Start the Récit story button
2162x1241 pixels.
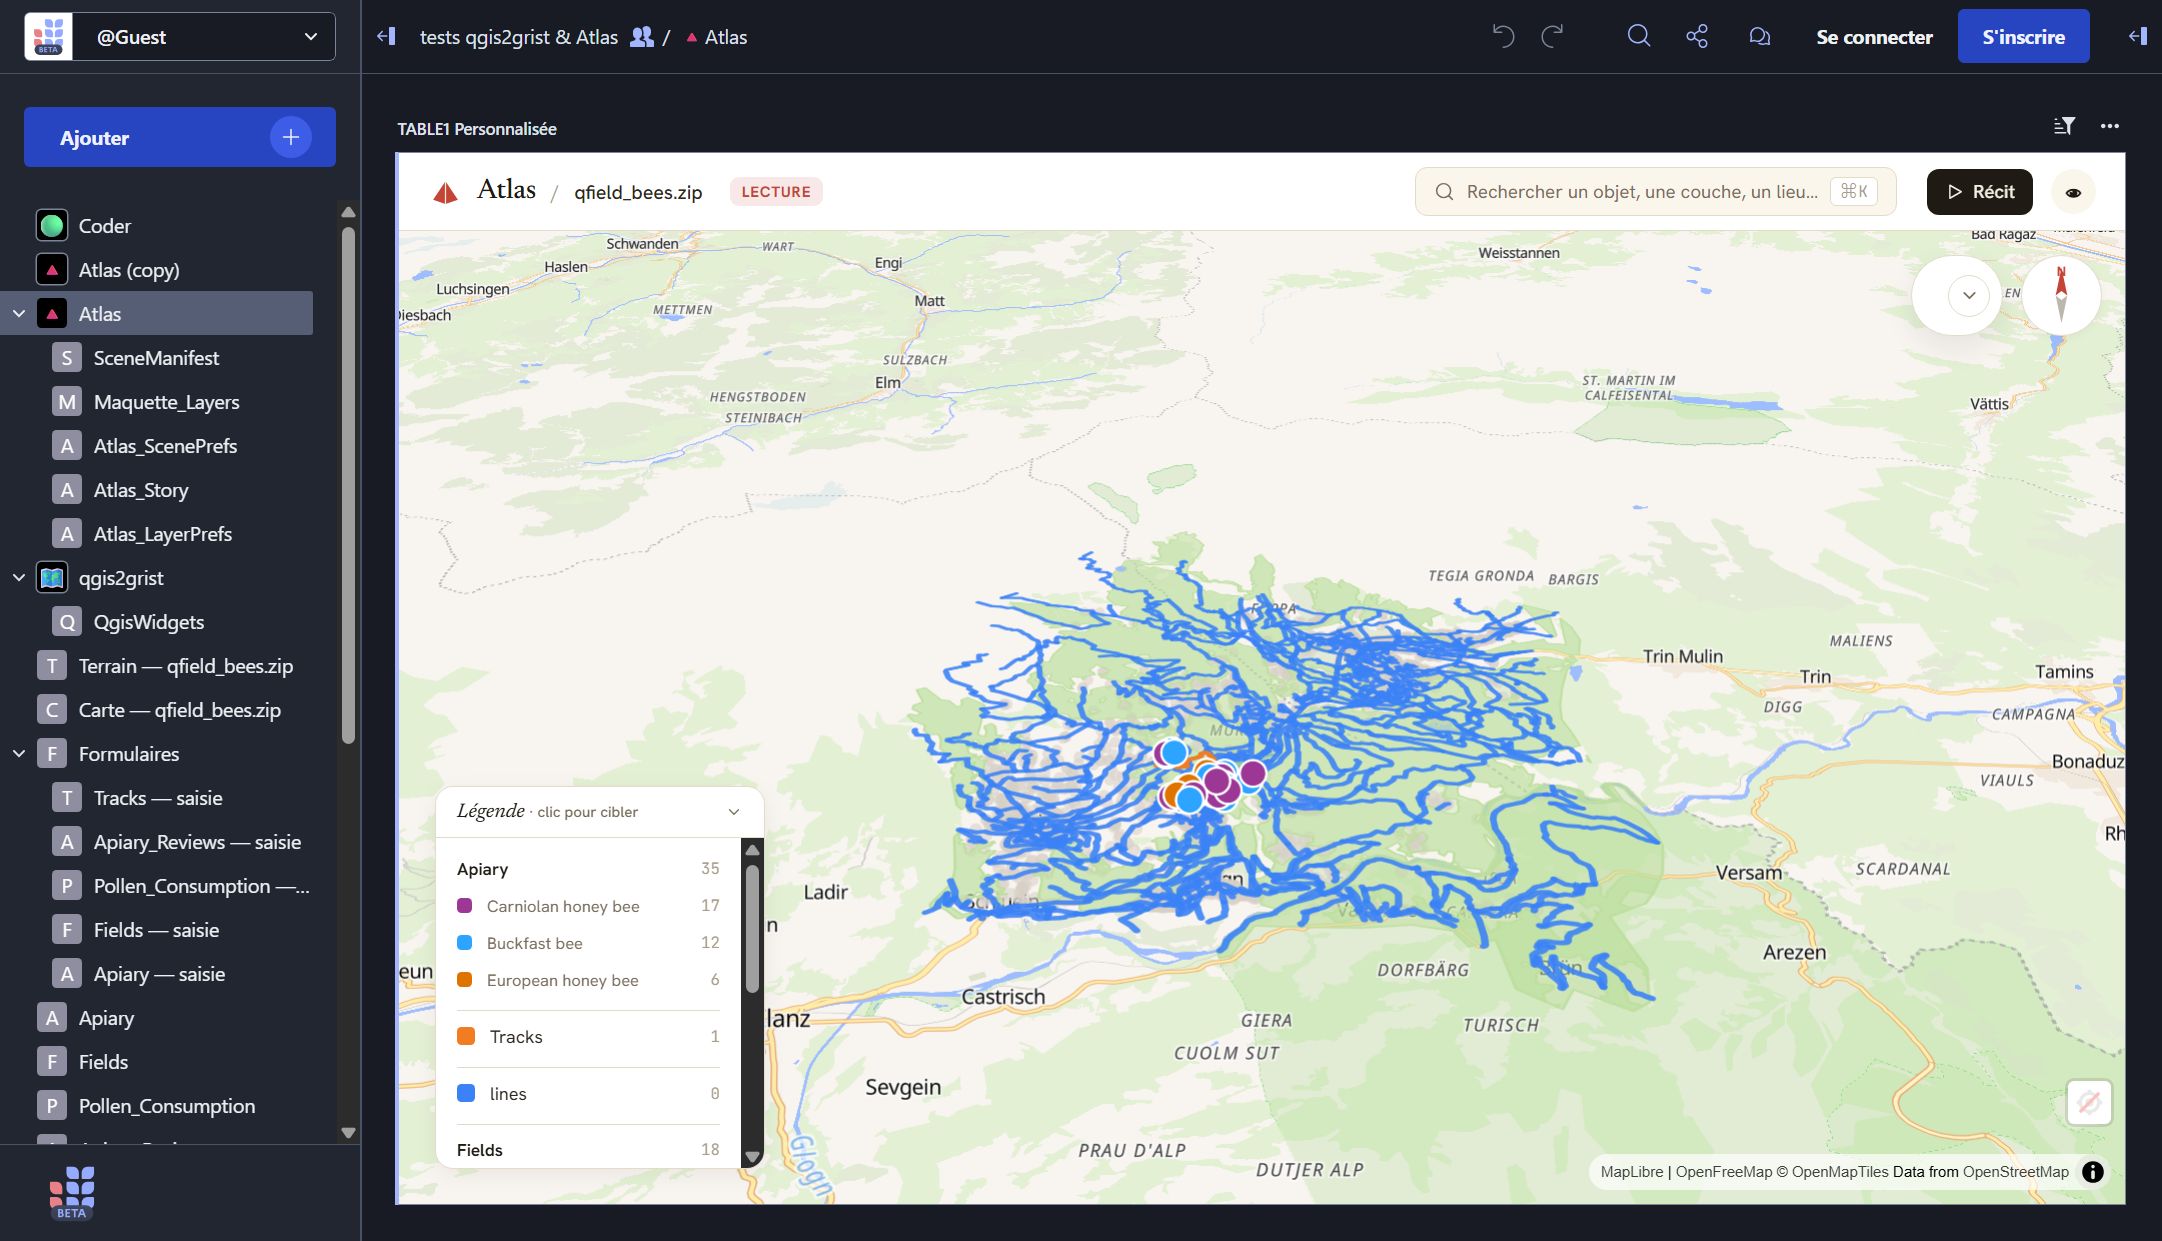pos(1979,192)
